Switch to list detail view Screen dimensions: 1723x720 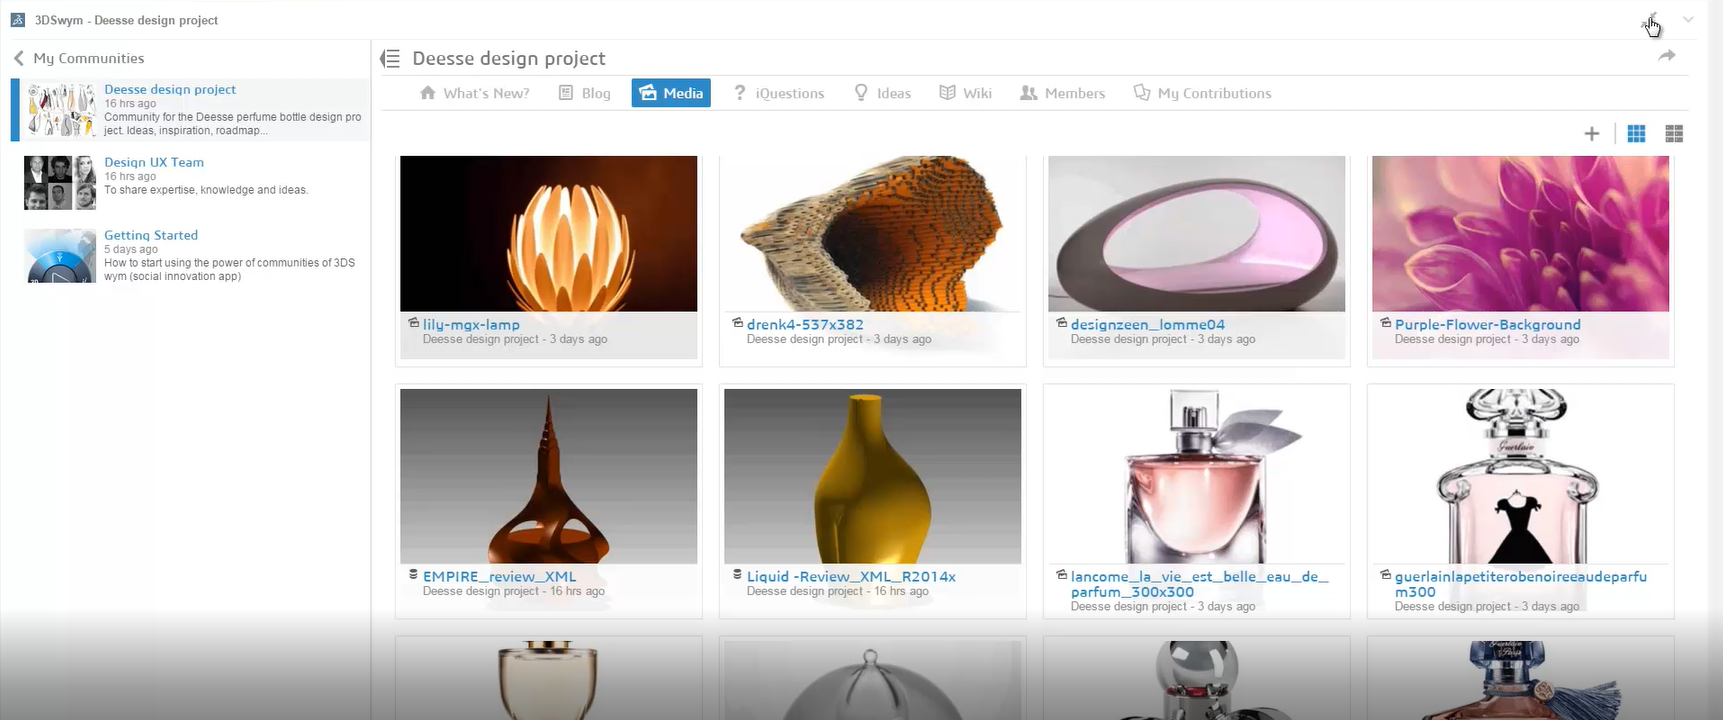coord(1674,134)
